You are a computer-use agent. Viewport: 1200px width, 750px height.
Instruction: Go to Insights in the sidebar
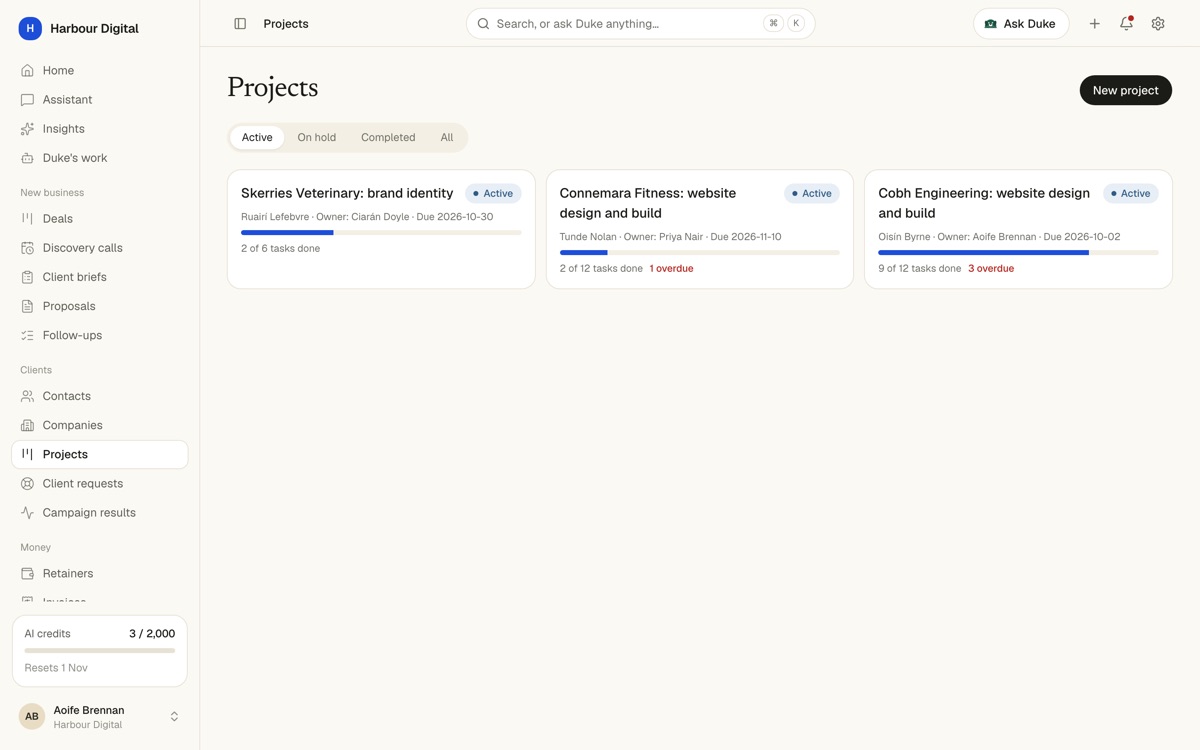(x=100, y=129)
